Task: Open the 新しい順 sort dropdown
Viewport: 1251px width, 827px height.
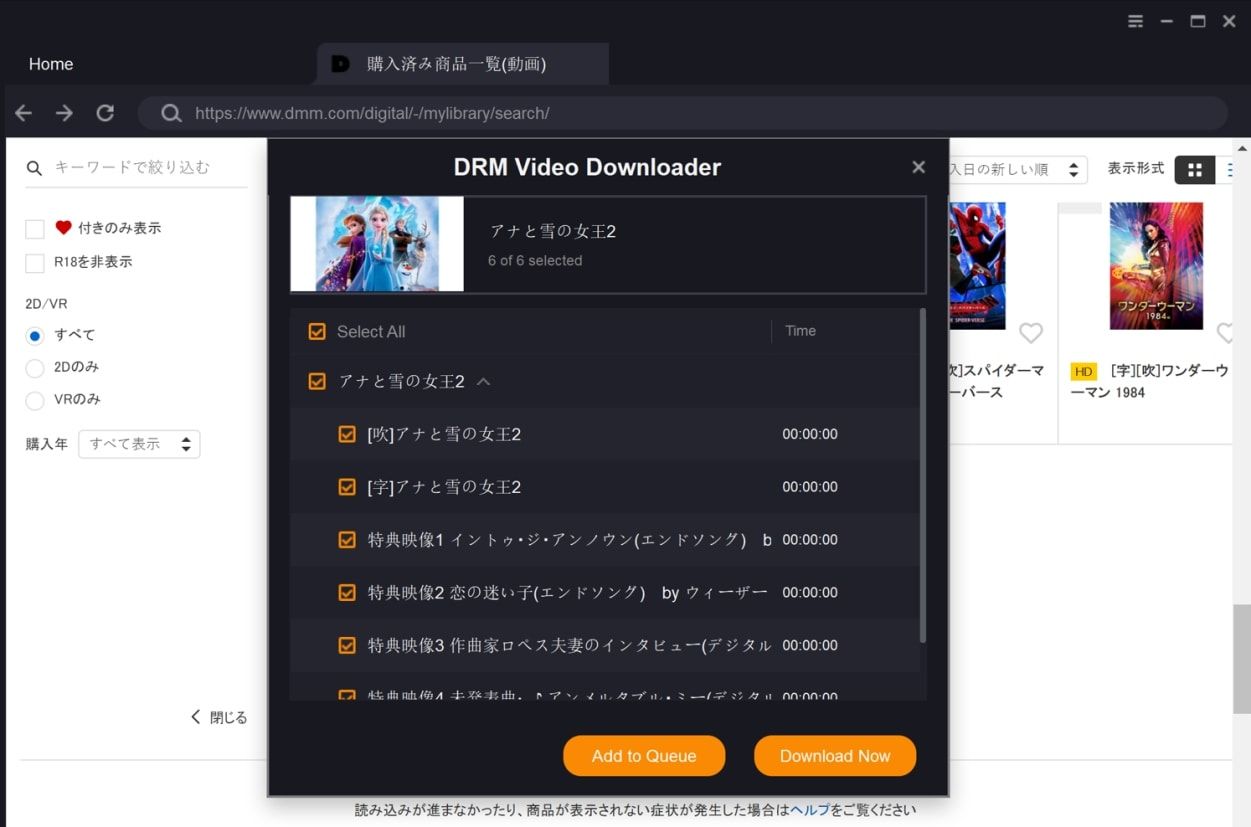Action: [x=1016, y=170]
